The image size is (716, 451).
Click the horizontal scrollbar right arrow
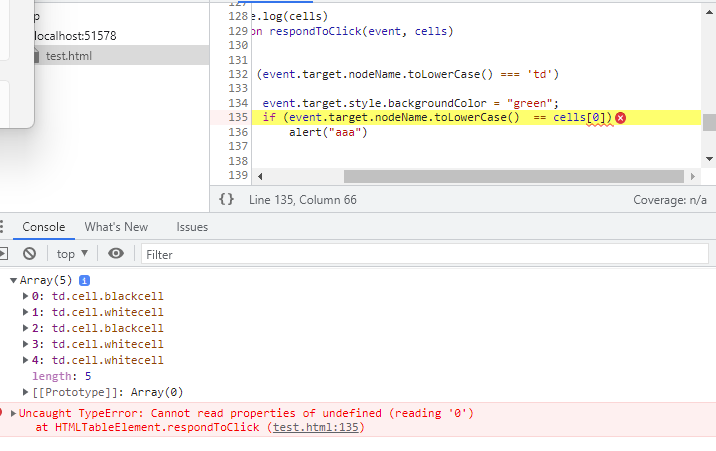tap(693, 176)
